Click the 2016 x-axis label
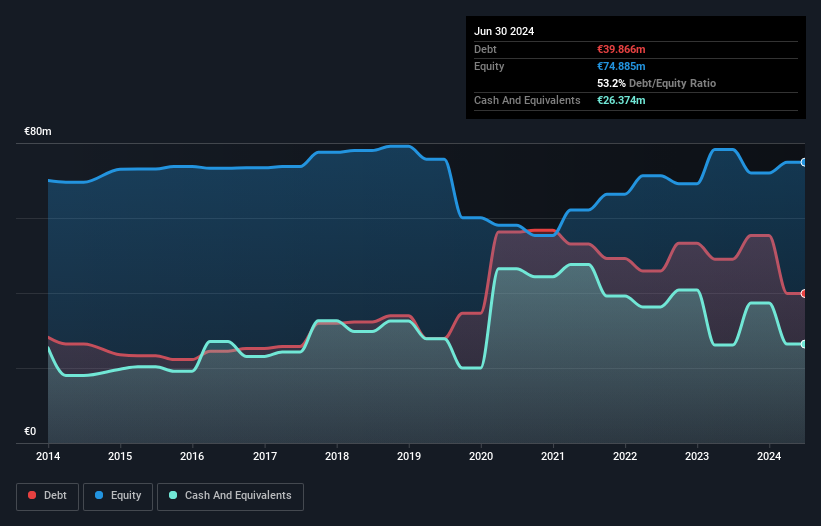The height and width of the screenshot is (526, 821). pyautogui.click(x=192, y=456)
